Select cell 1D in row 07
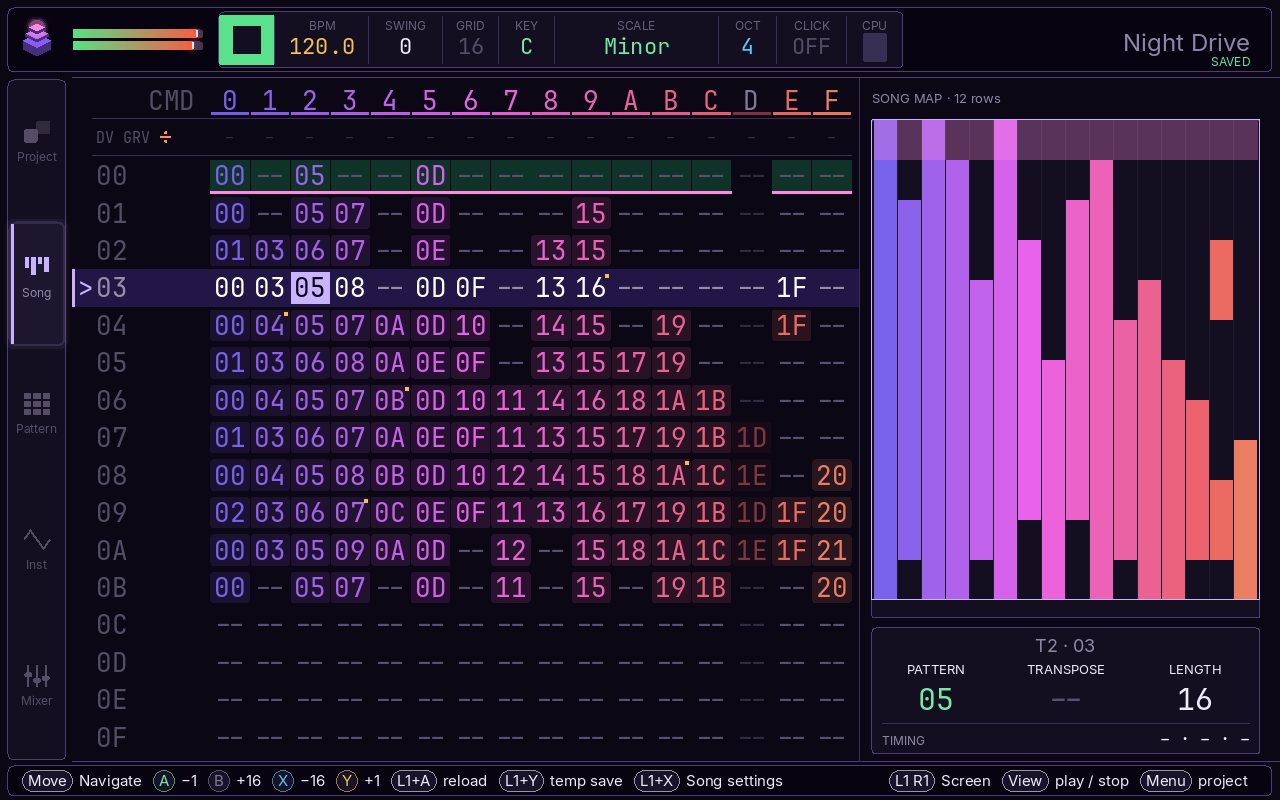Viewport: 1280px width, 800px height. (751, 438)
